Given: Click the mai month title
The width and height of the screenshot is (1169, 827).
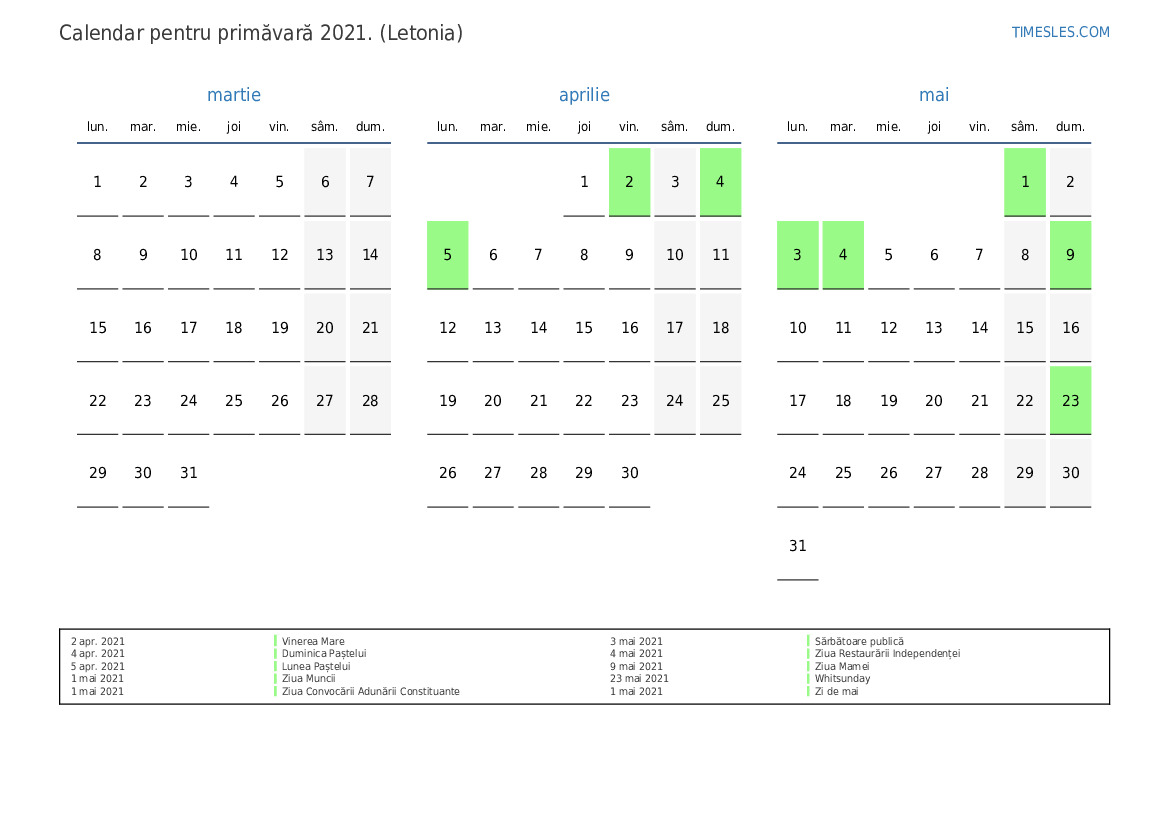Looking at the screenshot, I should pyautogui.click(x=934, y=95).
